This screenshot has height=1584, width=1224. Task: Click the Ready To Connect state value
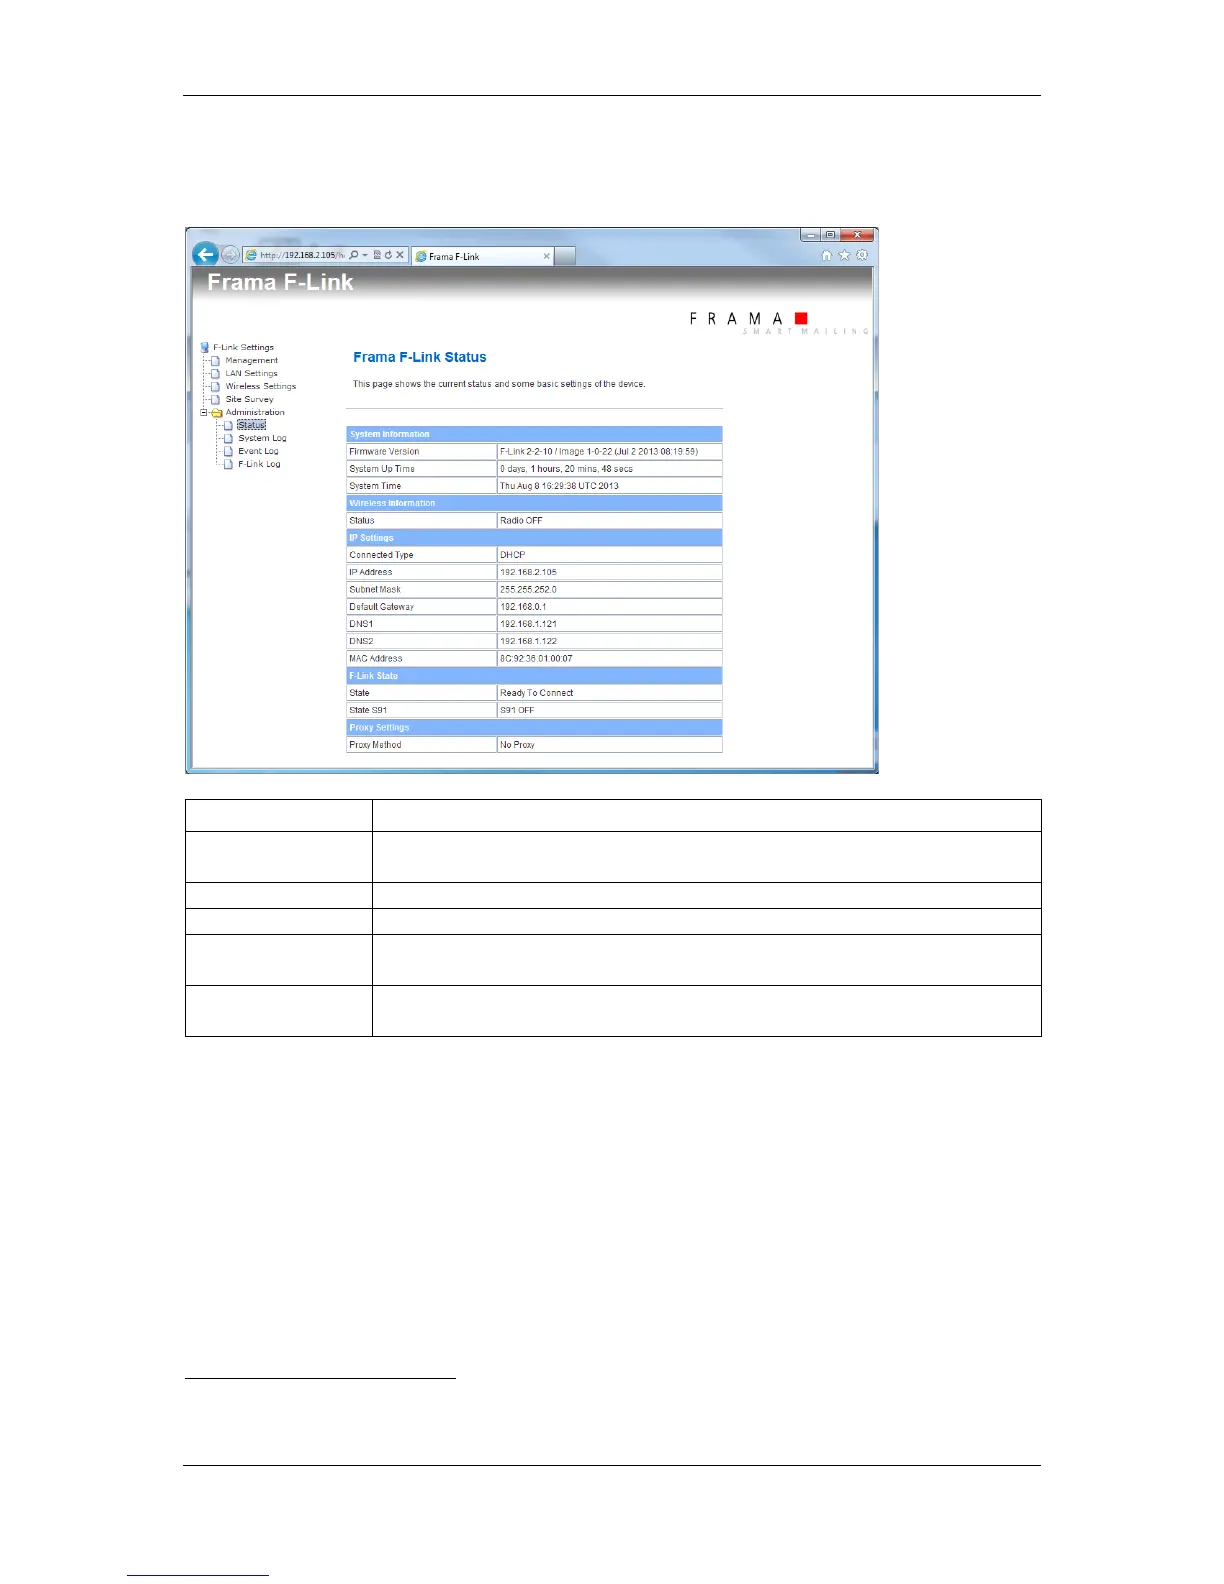click(610, 693)
